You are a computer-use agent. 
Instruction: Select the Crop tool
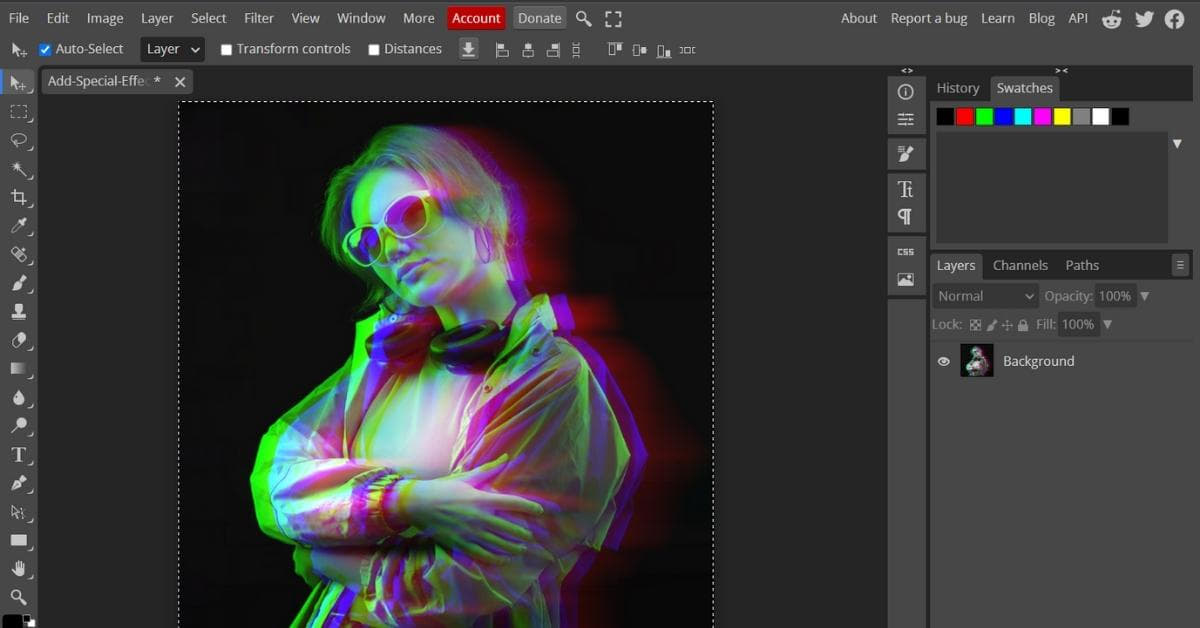point(18,197)
